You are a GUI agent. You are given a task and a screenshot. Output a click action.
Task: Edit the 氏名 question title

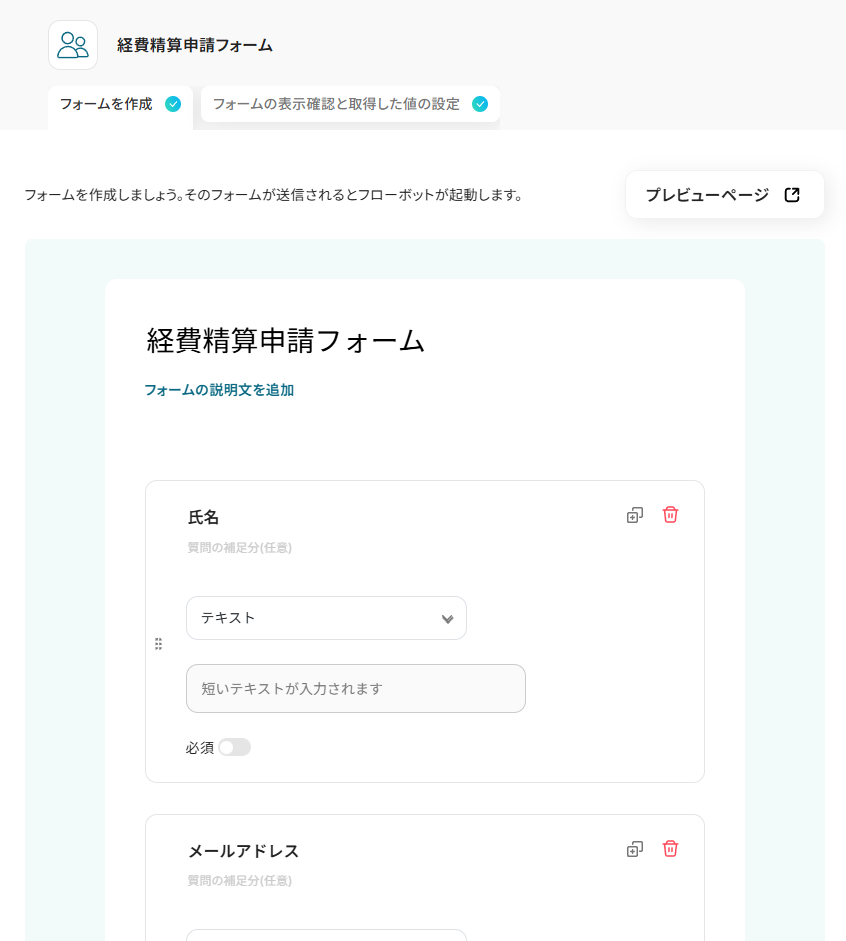tap(203, 517)
